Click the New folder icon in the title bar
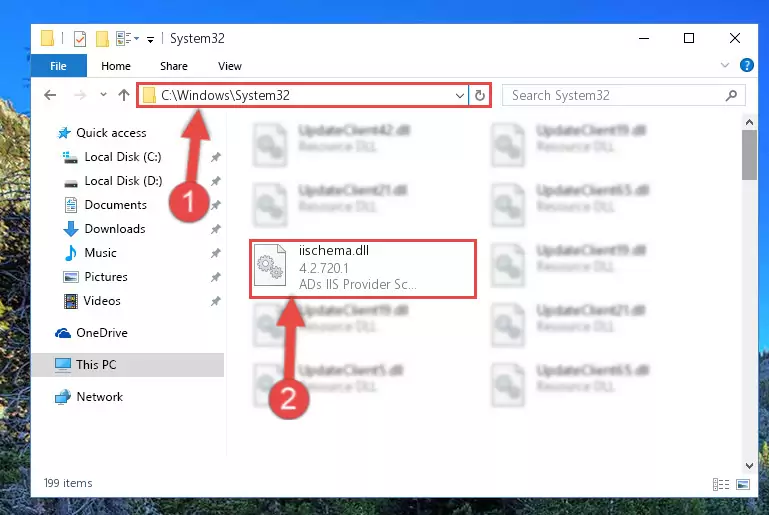The image size is (769, 515). (x=102, y=38)
